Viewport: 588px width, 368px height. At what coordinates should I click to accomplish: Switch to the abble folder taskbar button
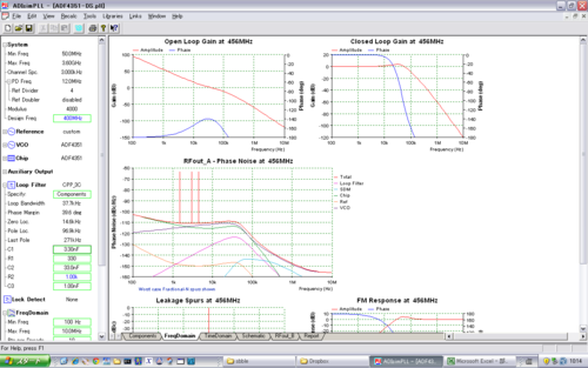point(259,361)
